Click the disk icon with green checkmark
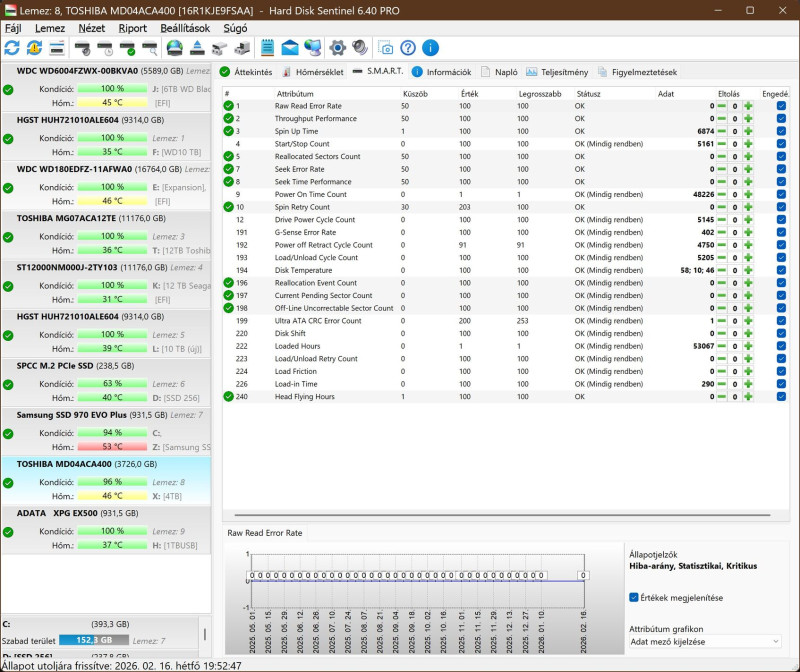The image size is (800, 672). pos(127,48)
